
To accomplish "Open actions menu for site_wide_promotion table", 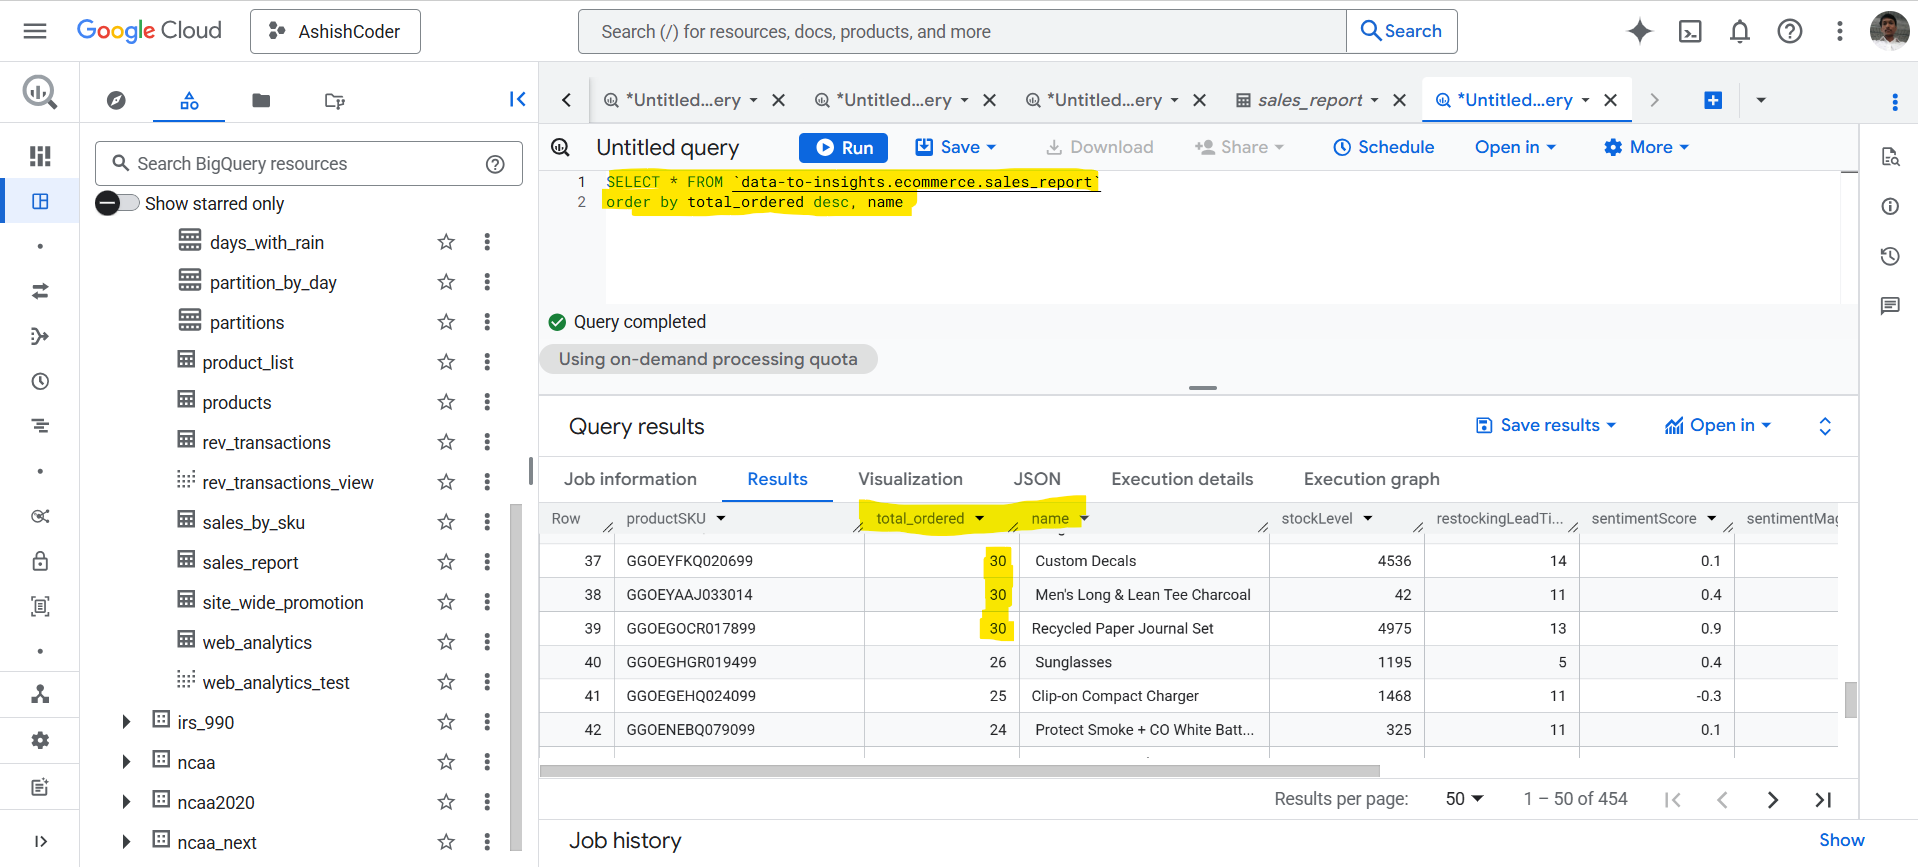I will click(x=487, y=602).
